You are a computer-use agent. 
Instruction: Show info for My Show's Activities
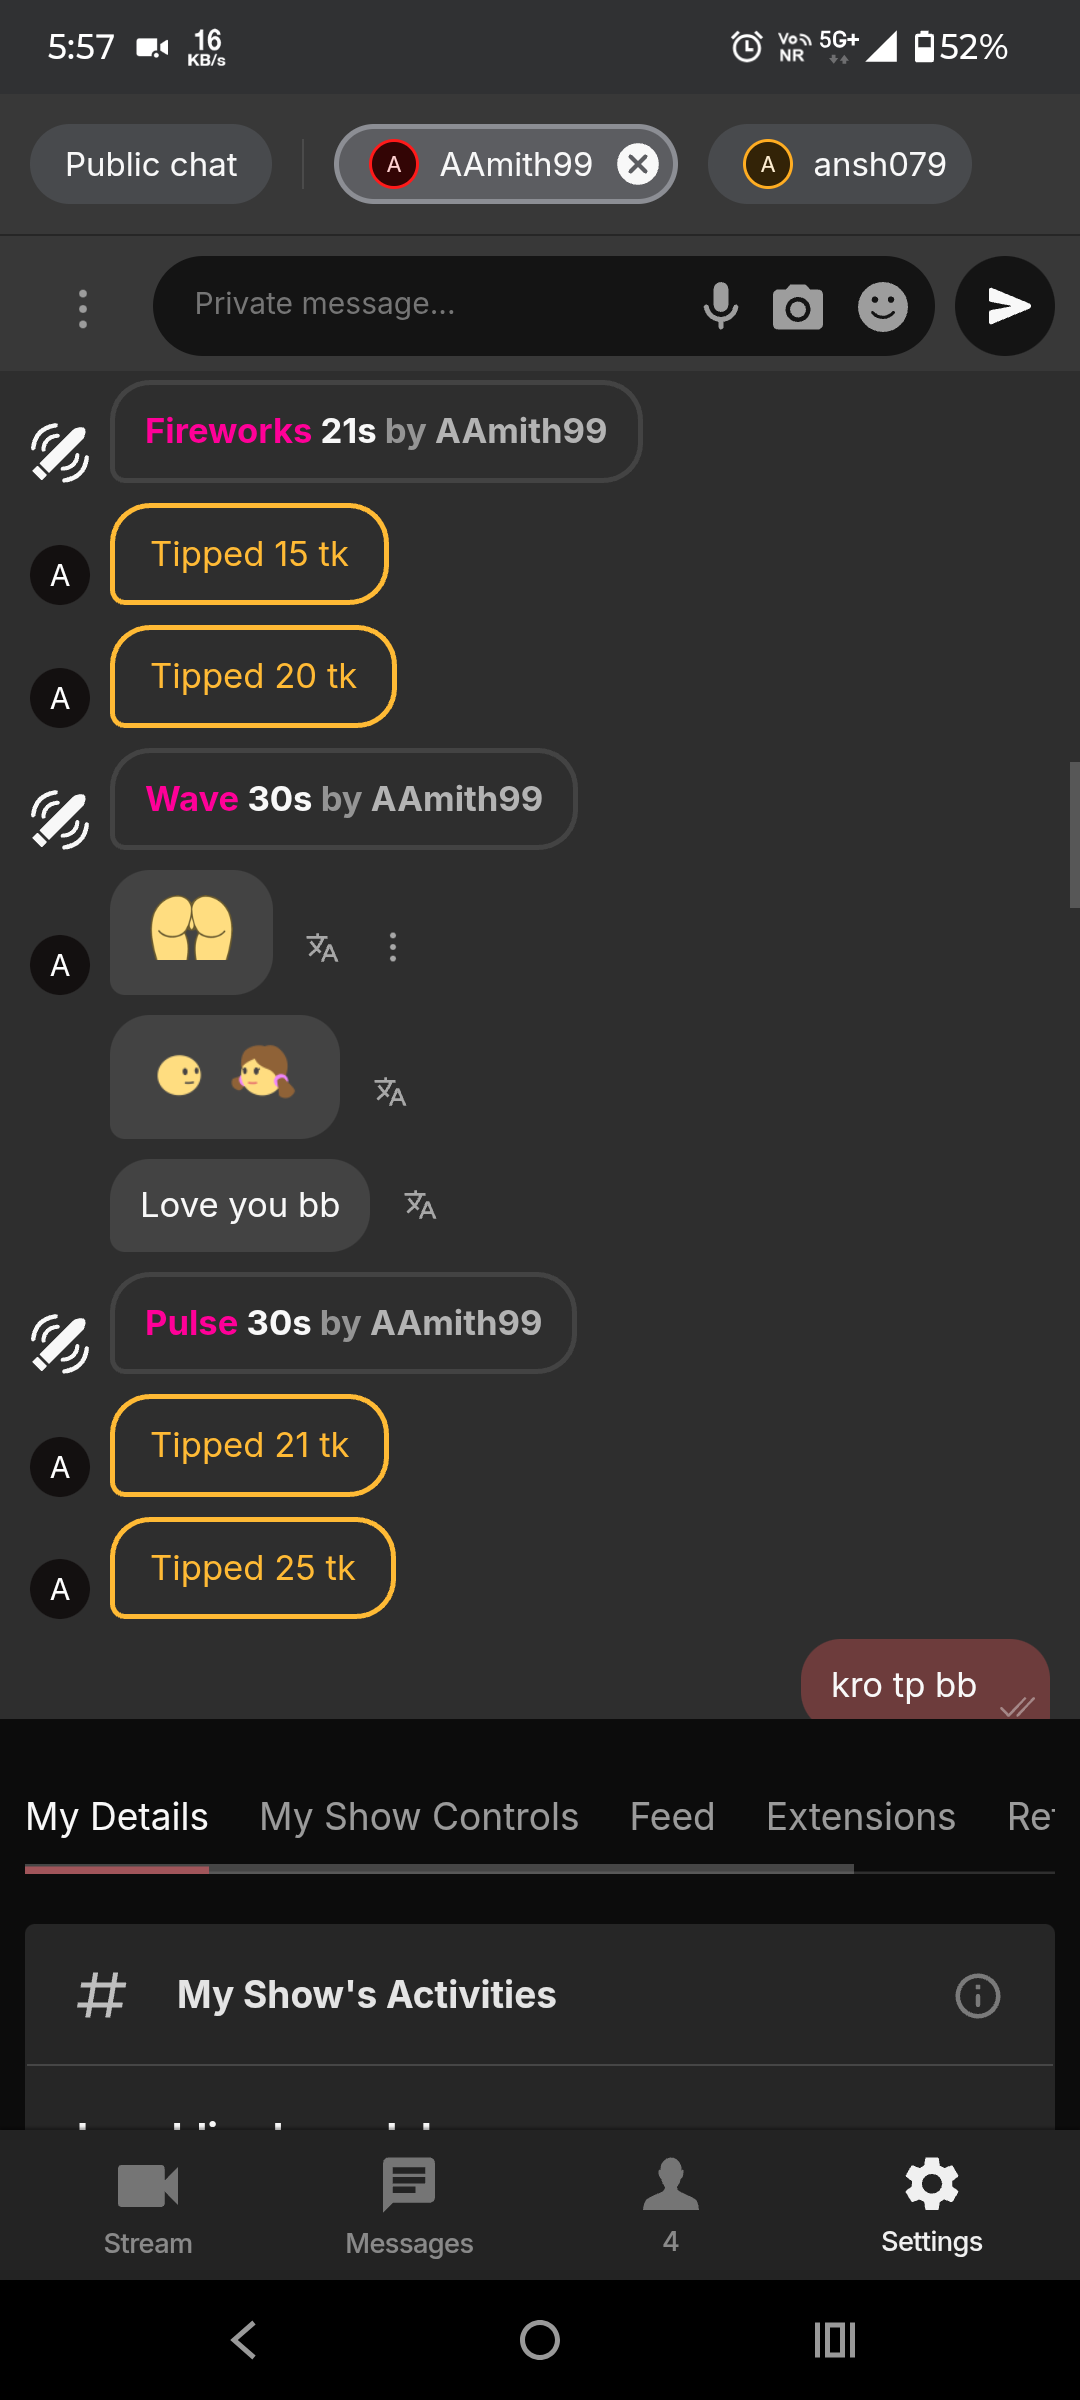(977, 1996)
